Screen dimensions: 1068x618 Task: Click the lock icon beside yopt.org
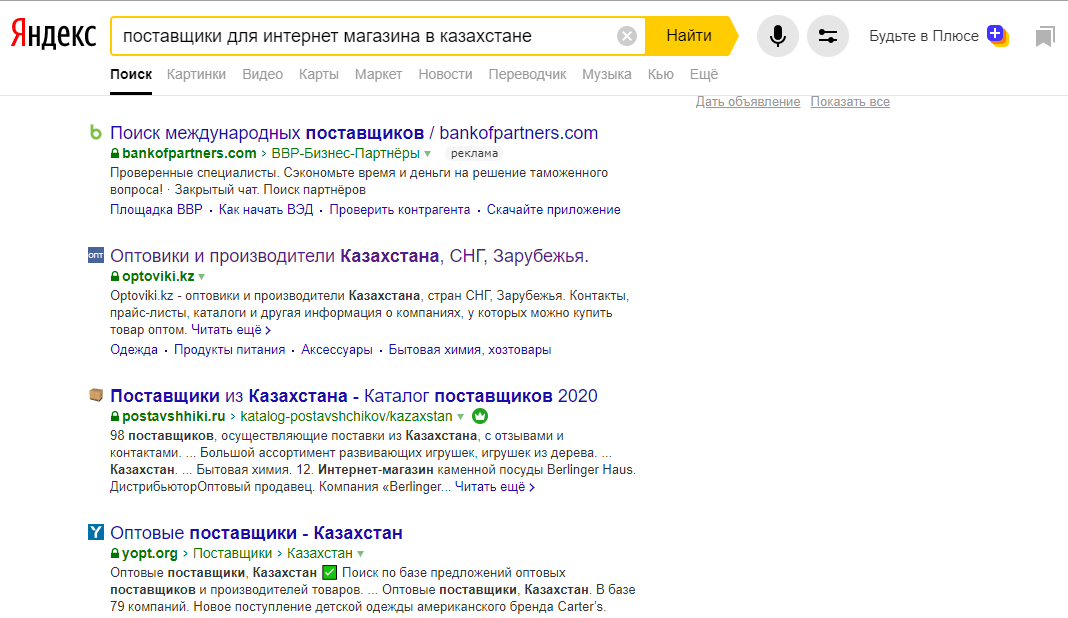114,553
